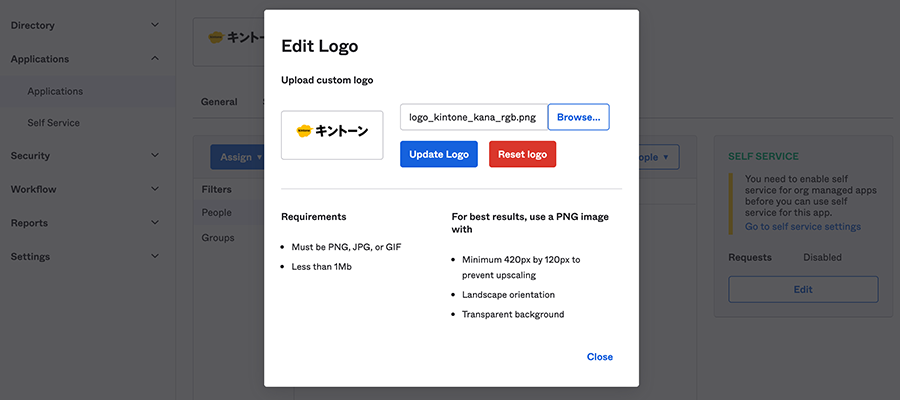
Task: Close the Edit Logo dialog
Action: (599, 357)
